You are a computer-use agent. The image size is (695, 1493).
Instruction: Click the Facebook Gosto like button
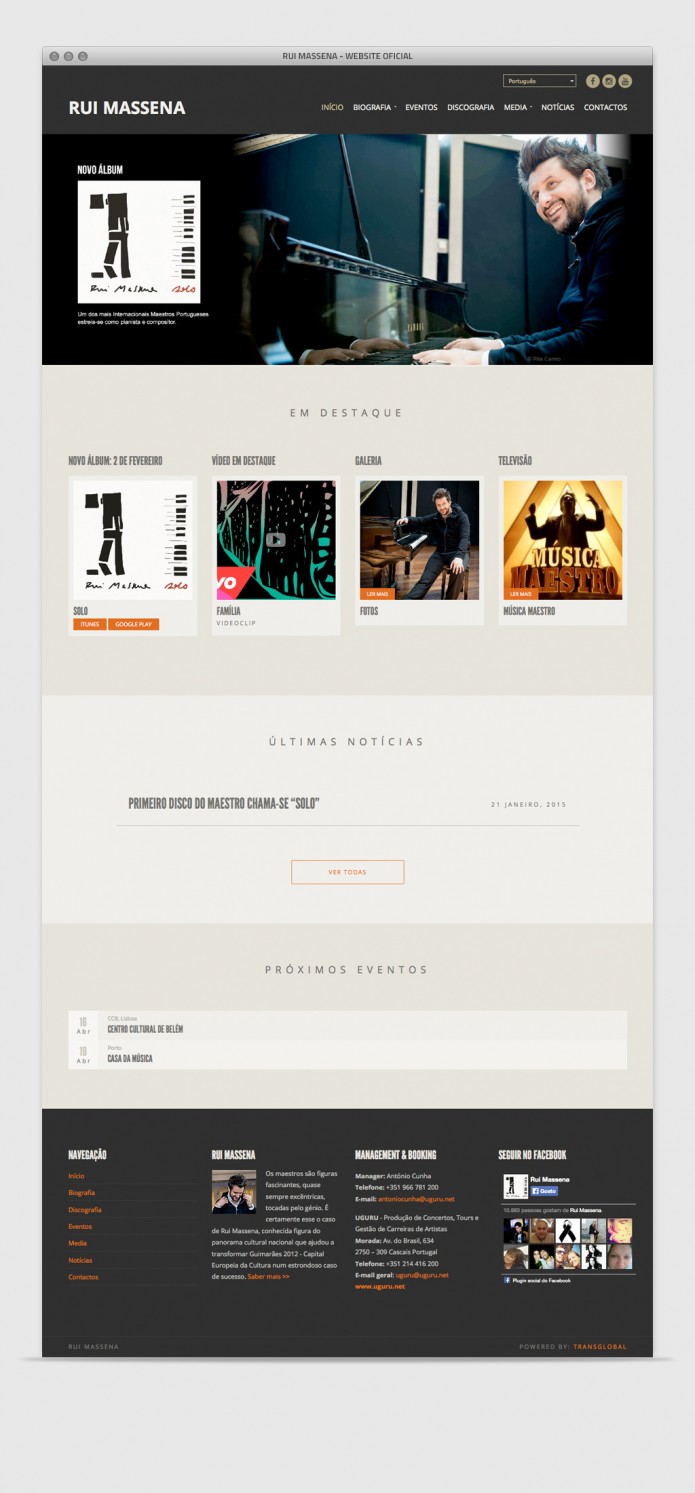[x=545, y=1191]
